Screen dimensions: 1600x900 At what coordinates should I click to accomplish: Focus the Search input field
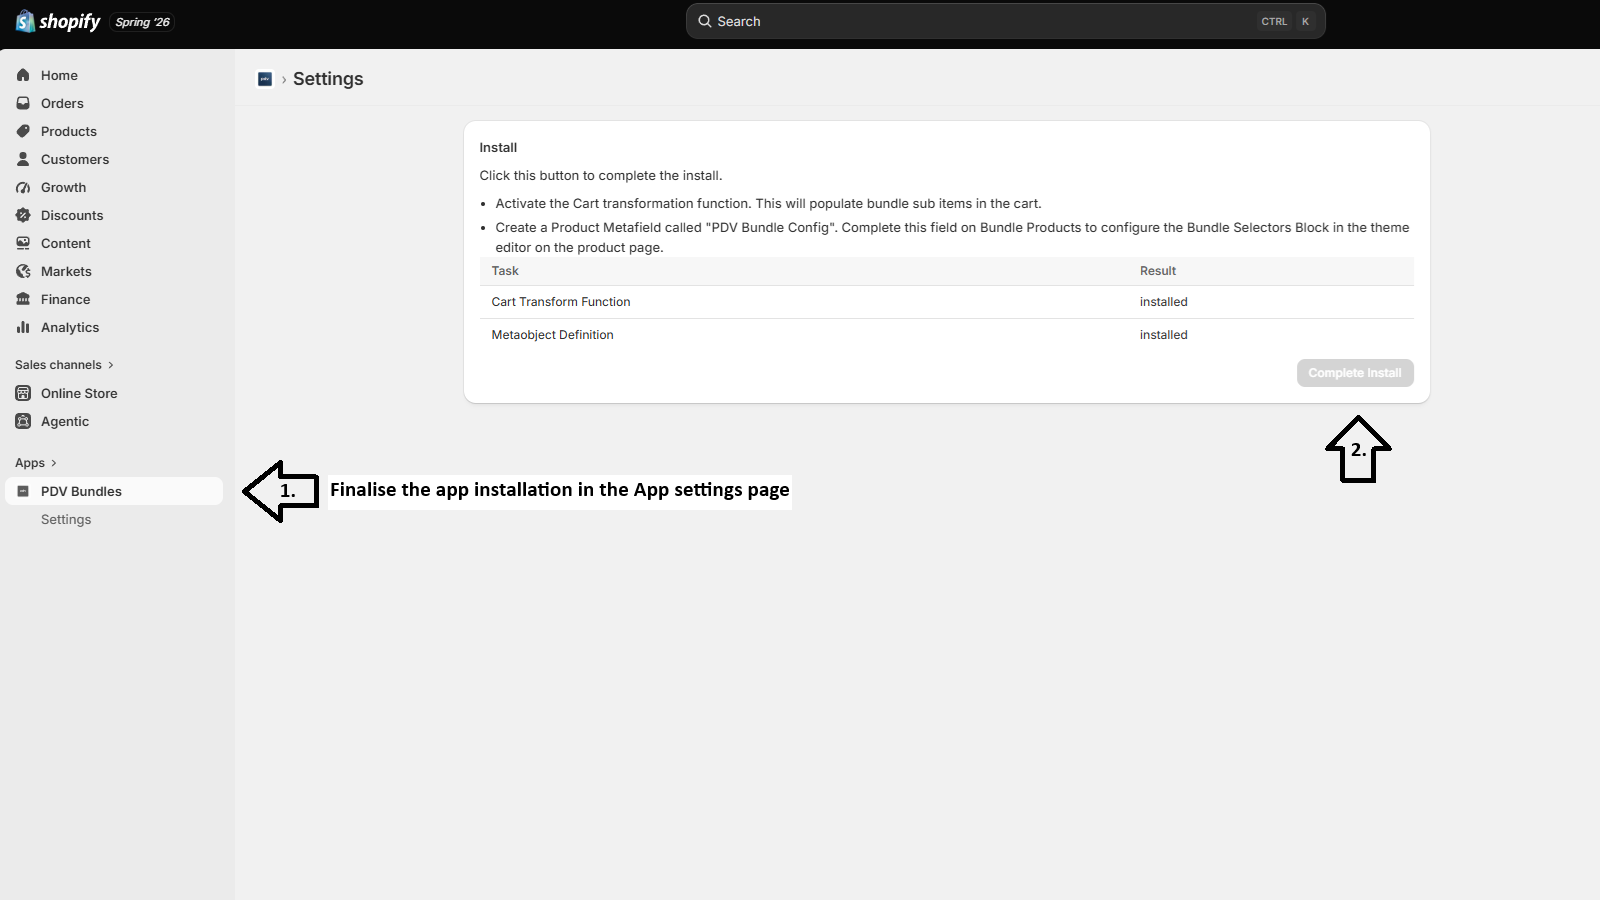coord(1005,21)
